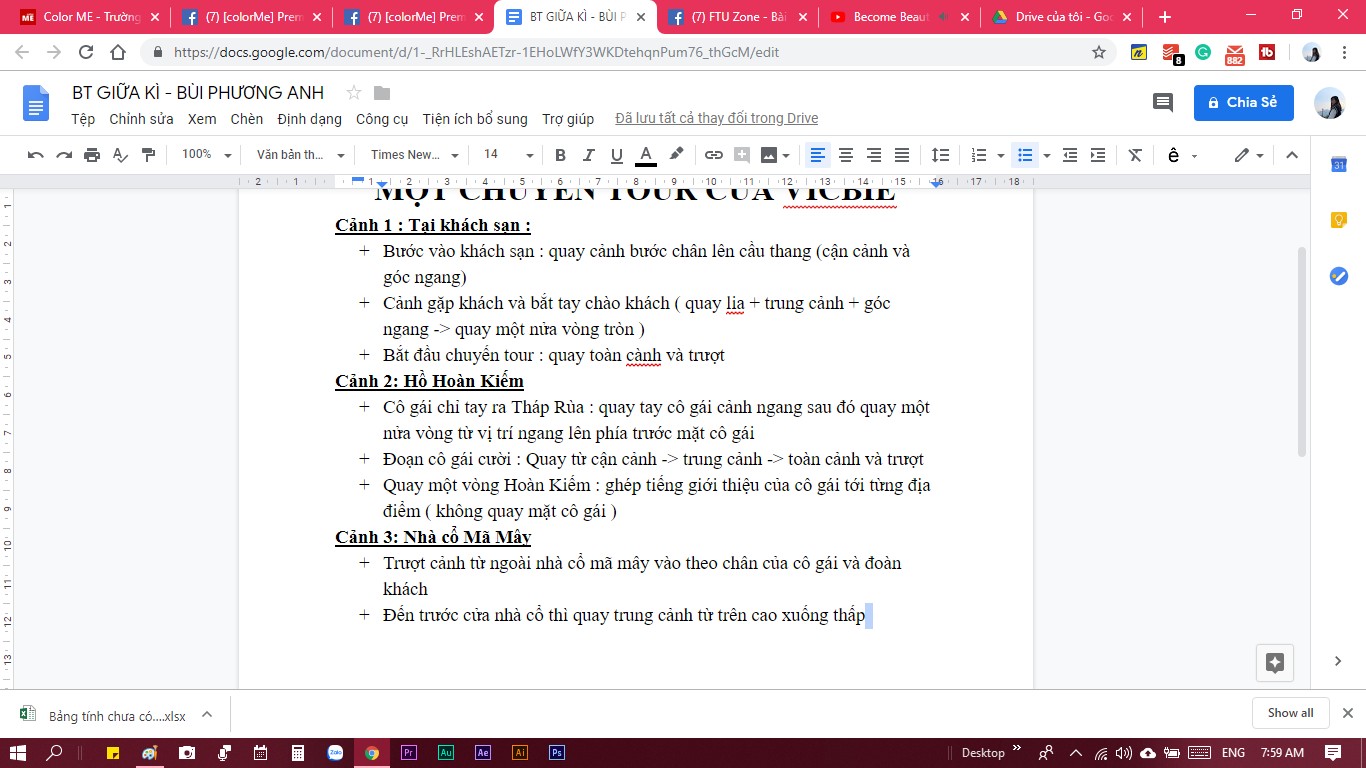Open the paragraph style dropdown 'Văn bản th...'
Screen dimensions: 1366x768
pos(300,155)
